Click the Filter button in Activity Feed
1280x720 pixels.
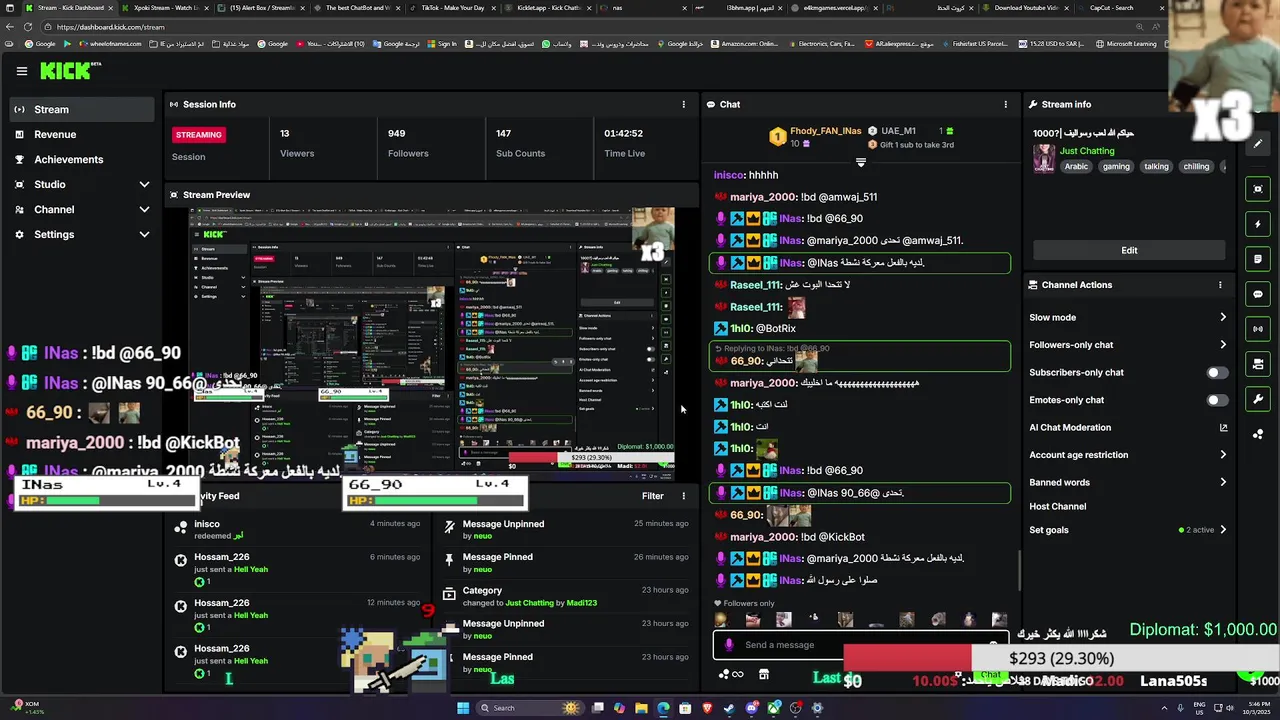652,496
